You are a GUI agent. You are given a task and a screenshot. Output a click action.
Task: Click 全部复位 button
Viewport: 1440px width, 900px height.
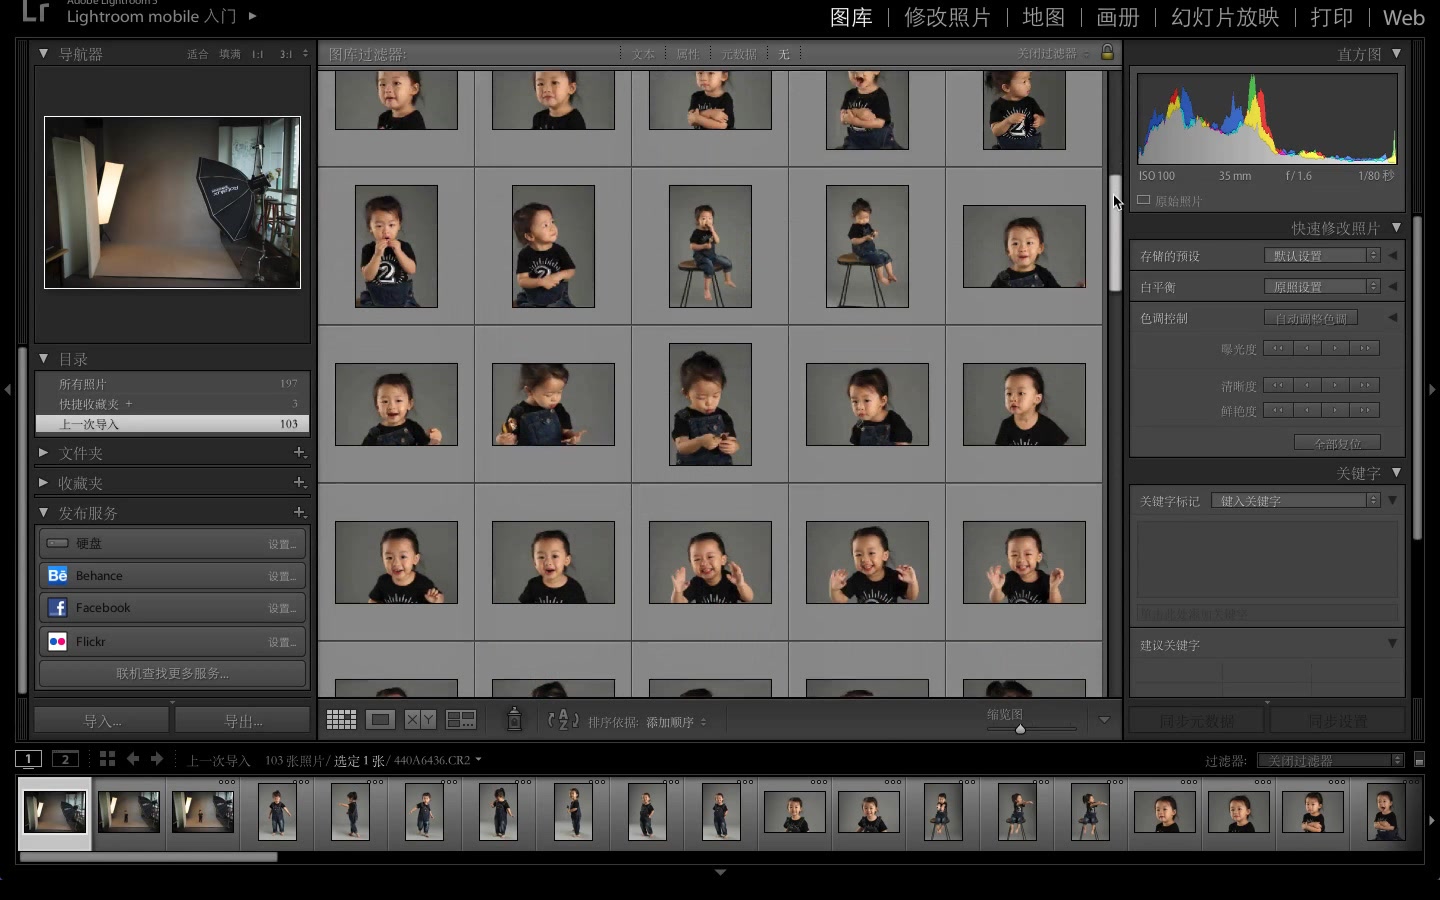tap(1337, 443)
